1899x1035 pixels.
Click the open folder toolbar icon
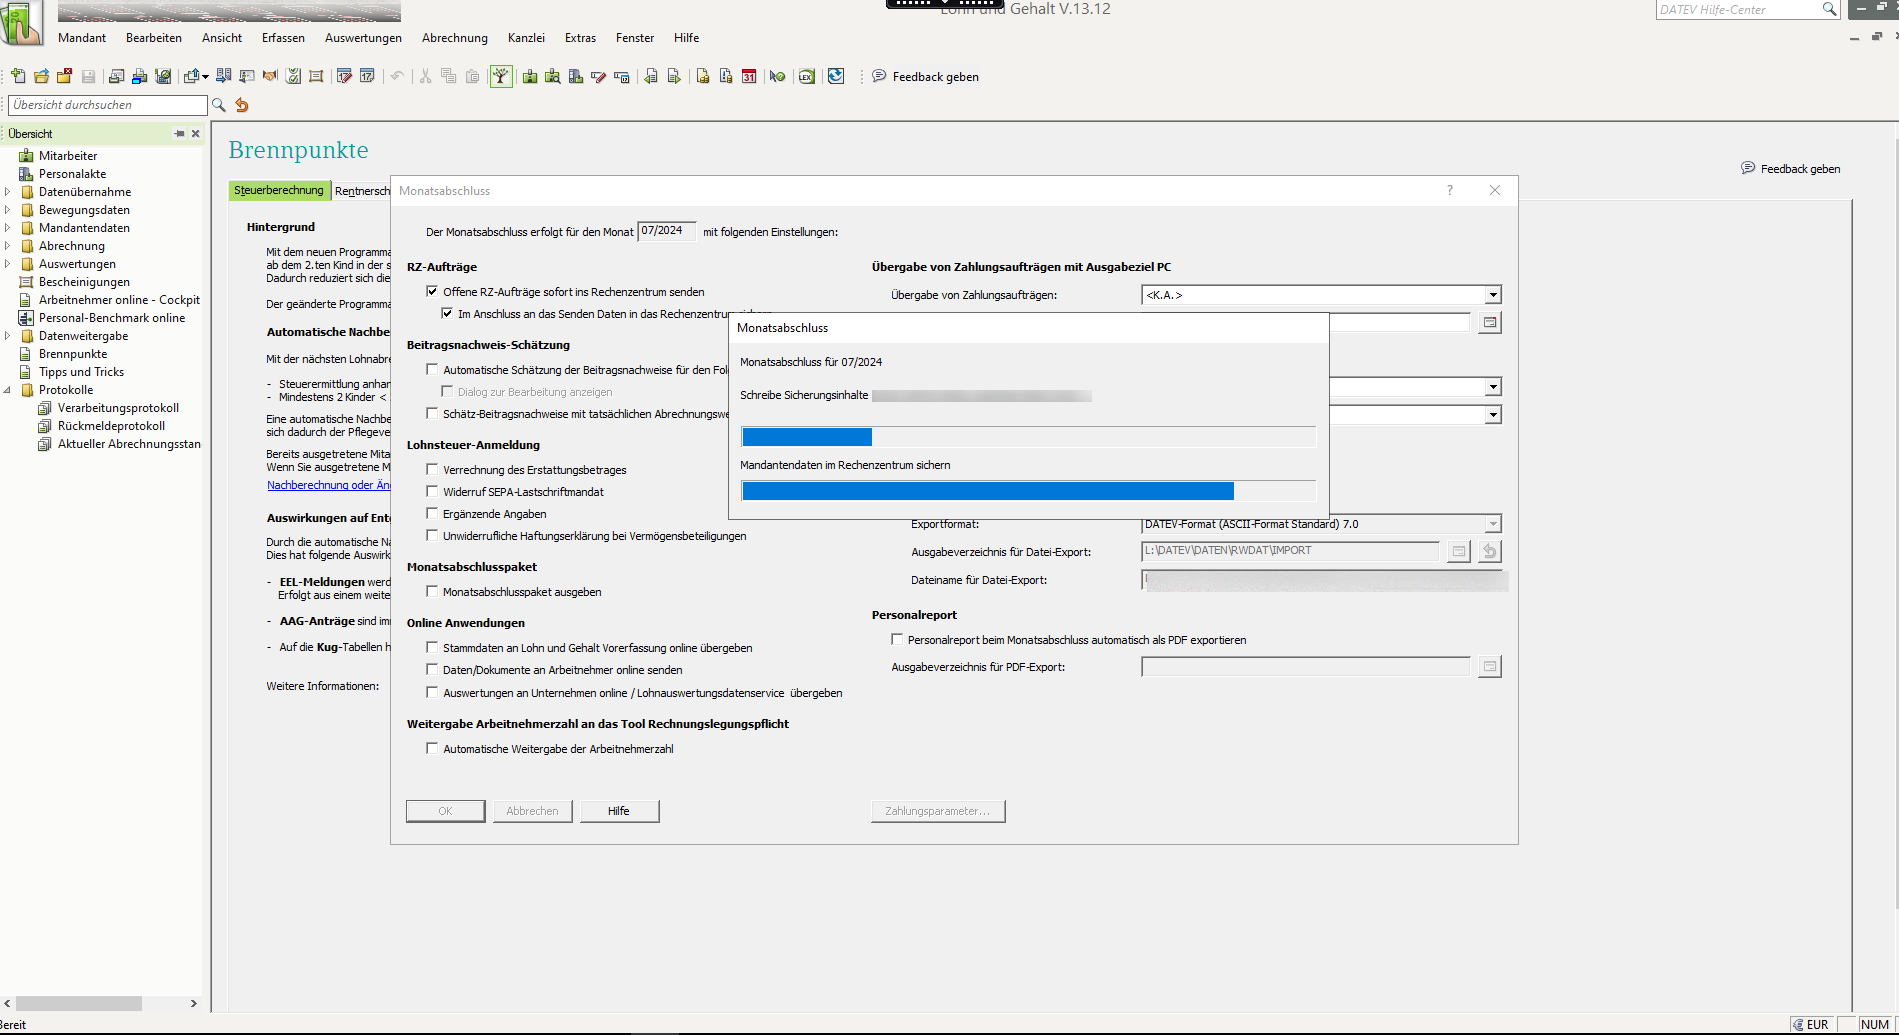click(x=41, y=77)
